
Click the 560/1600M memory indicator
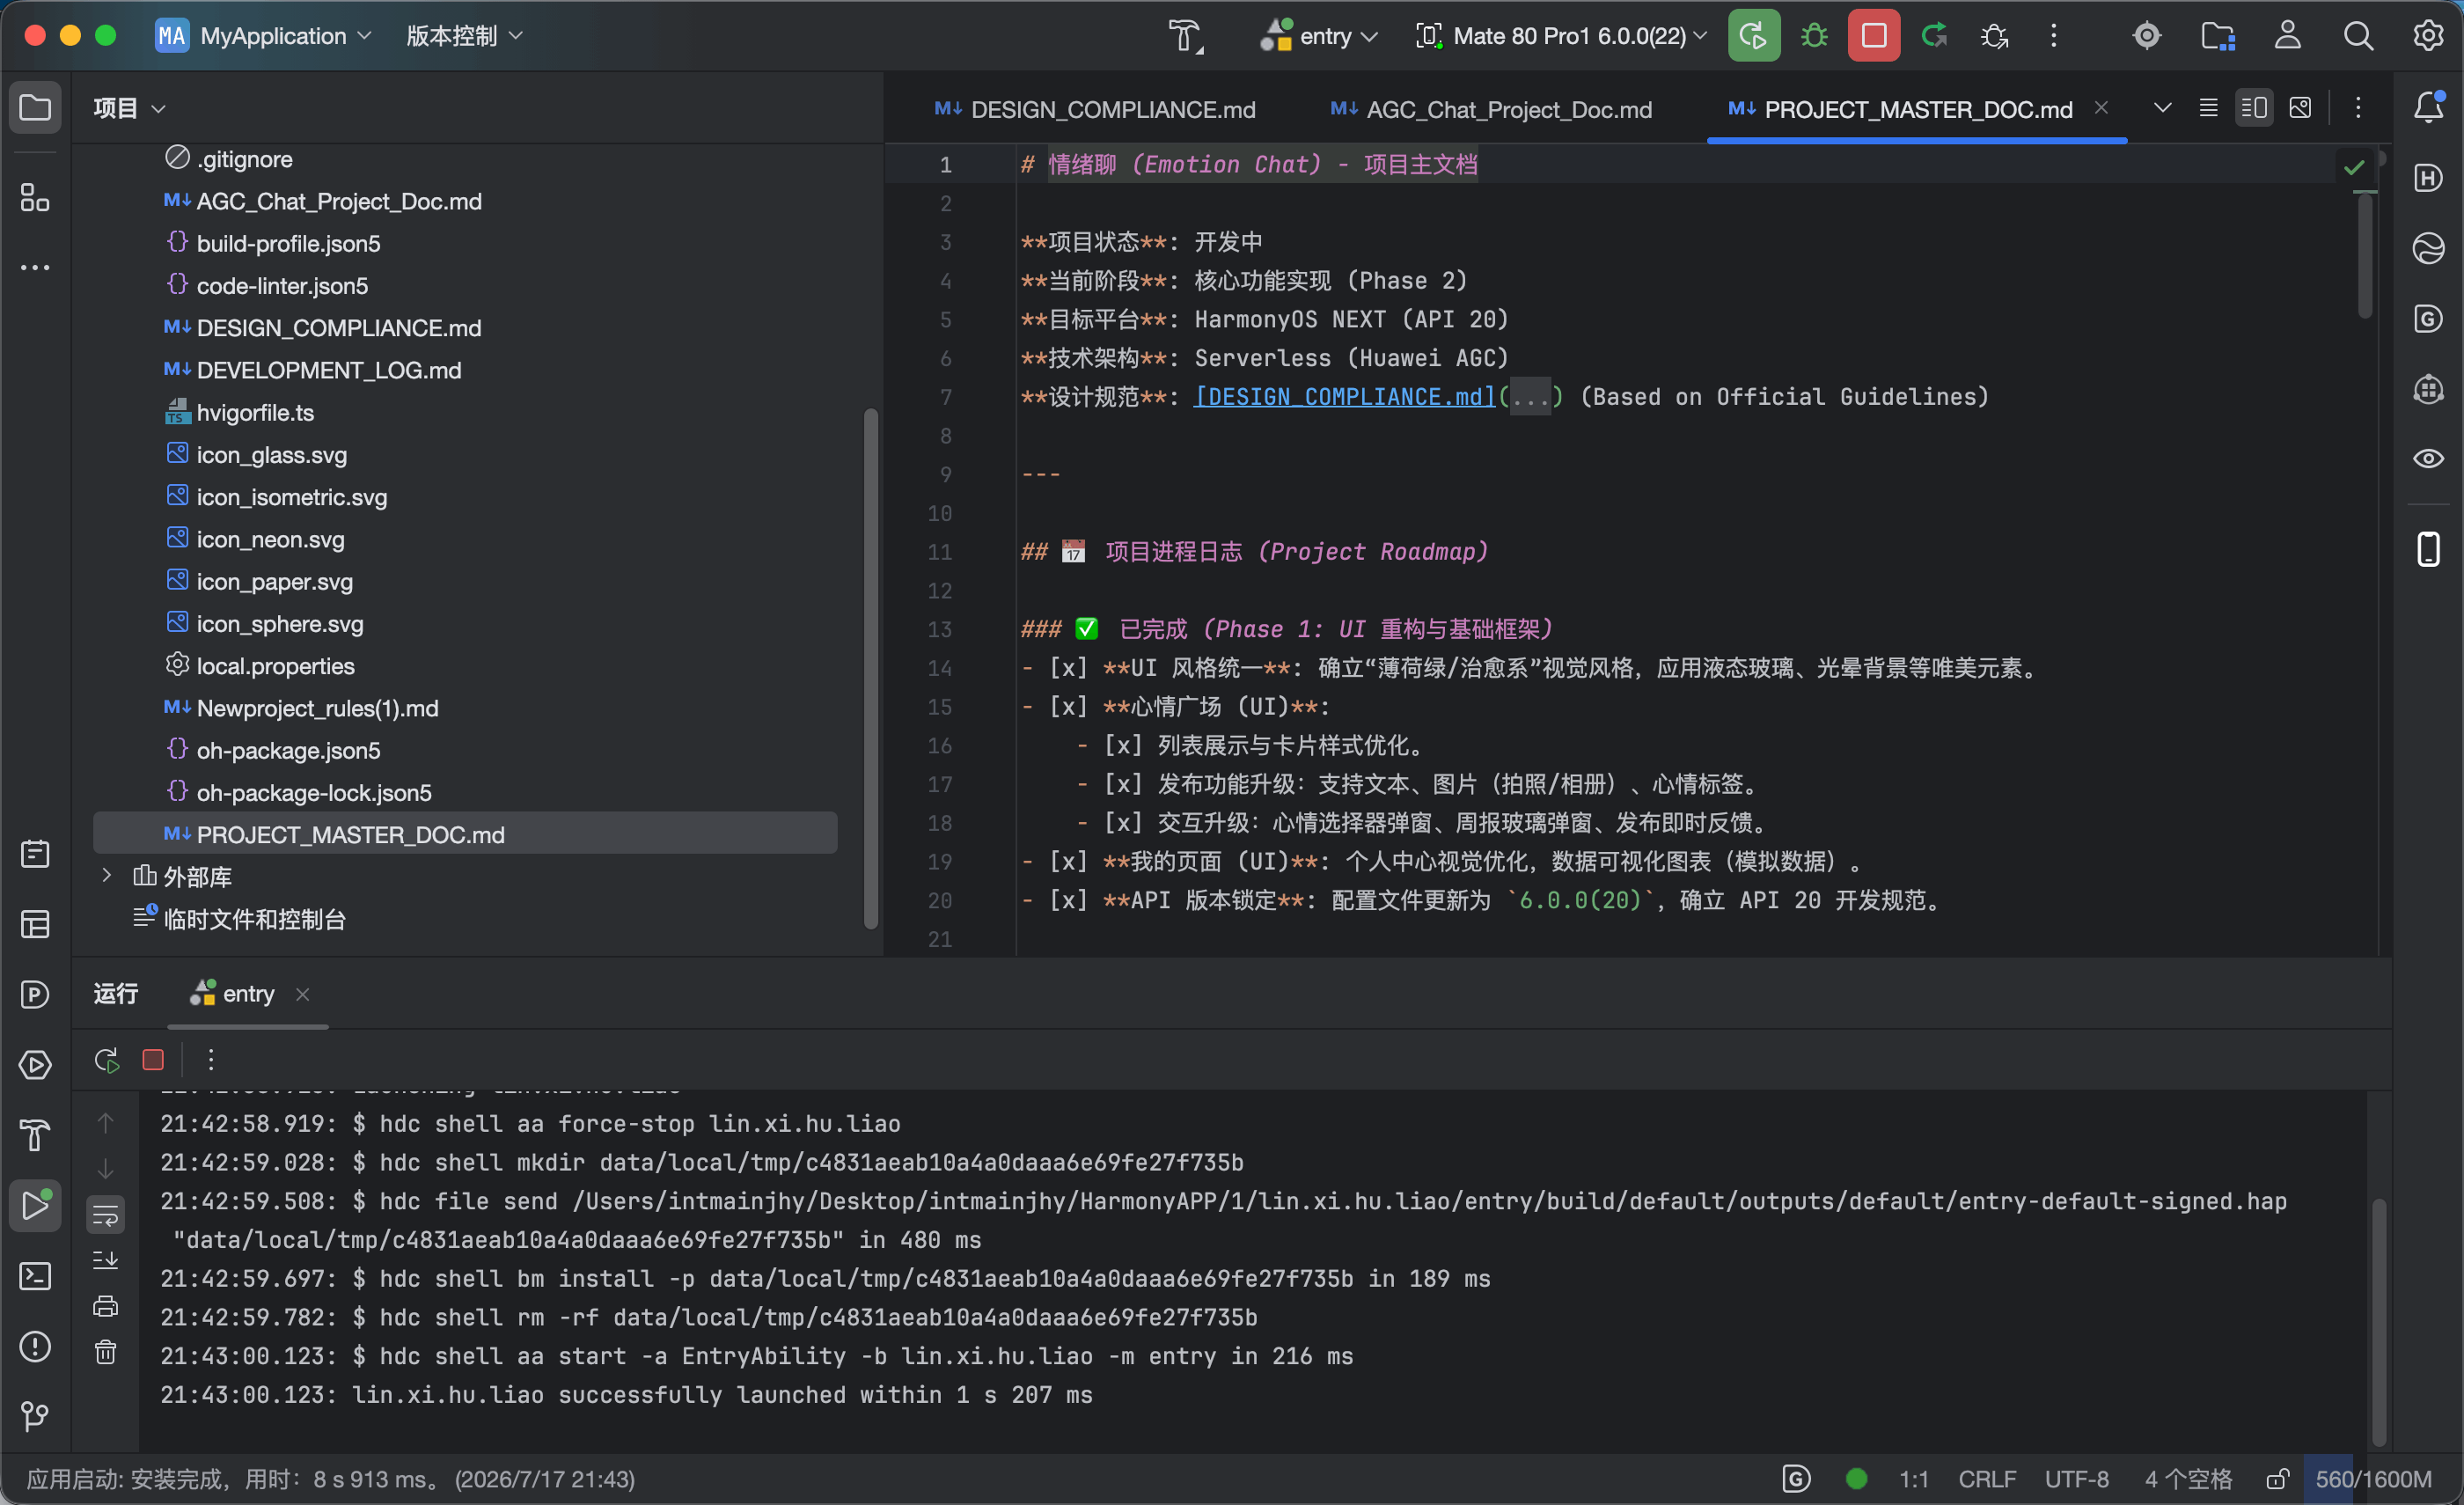pos(2373,1479)
